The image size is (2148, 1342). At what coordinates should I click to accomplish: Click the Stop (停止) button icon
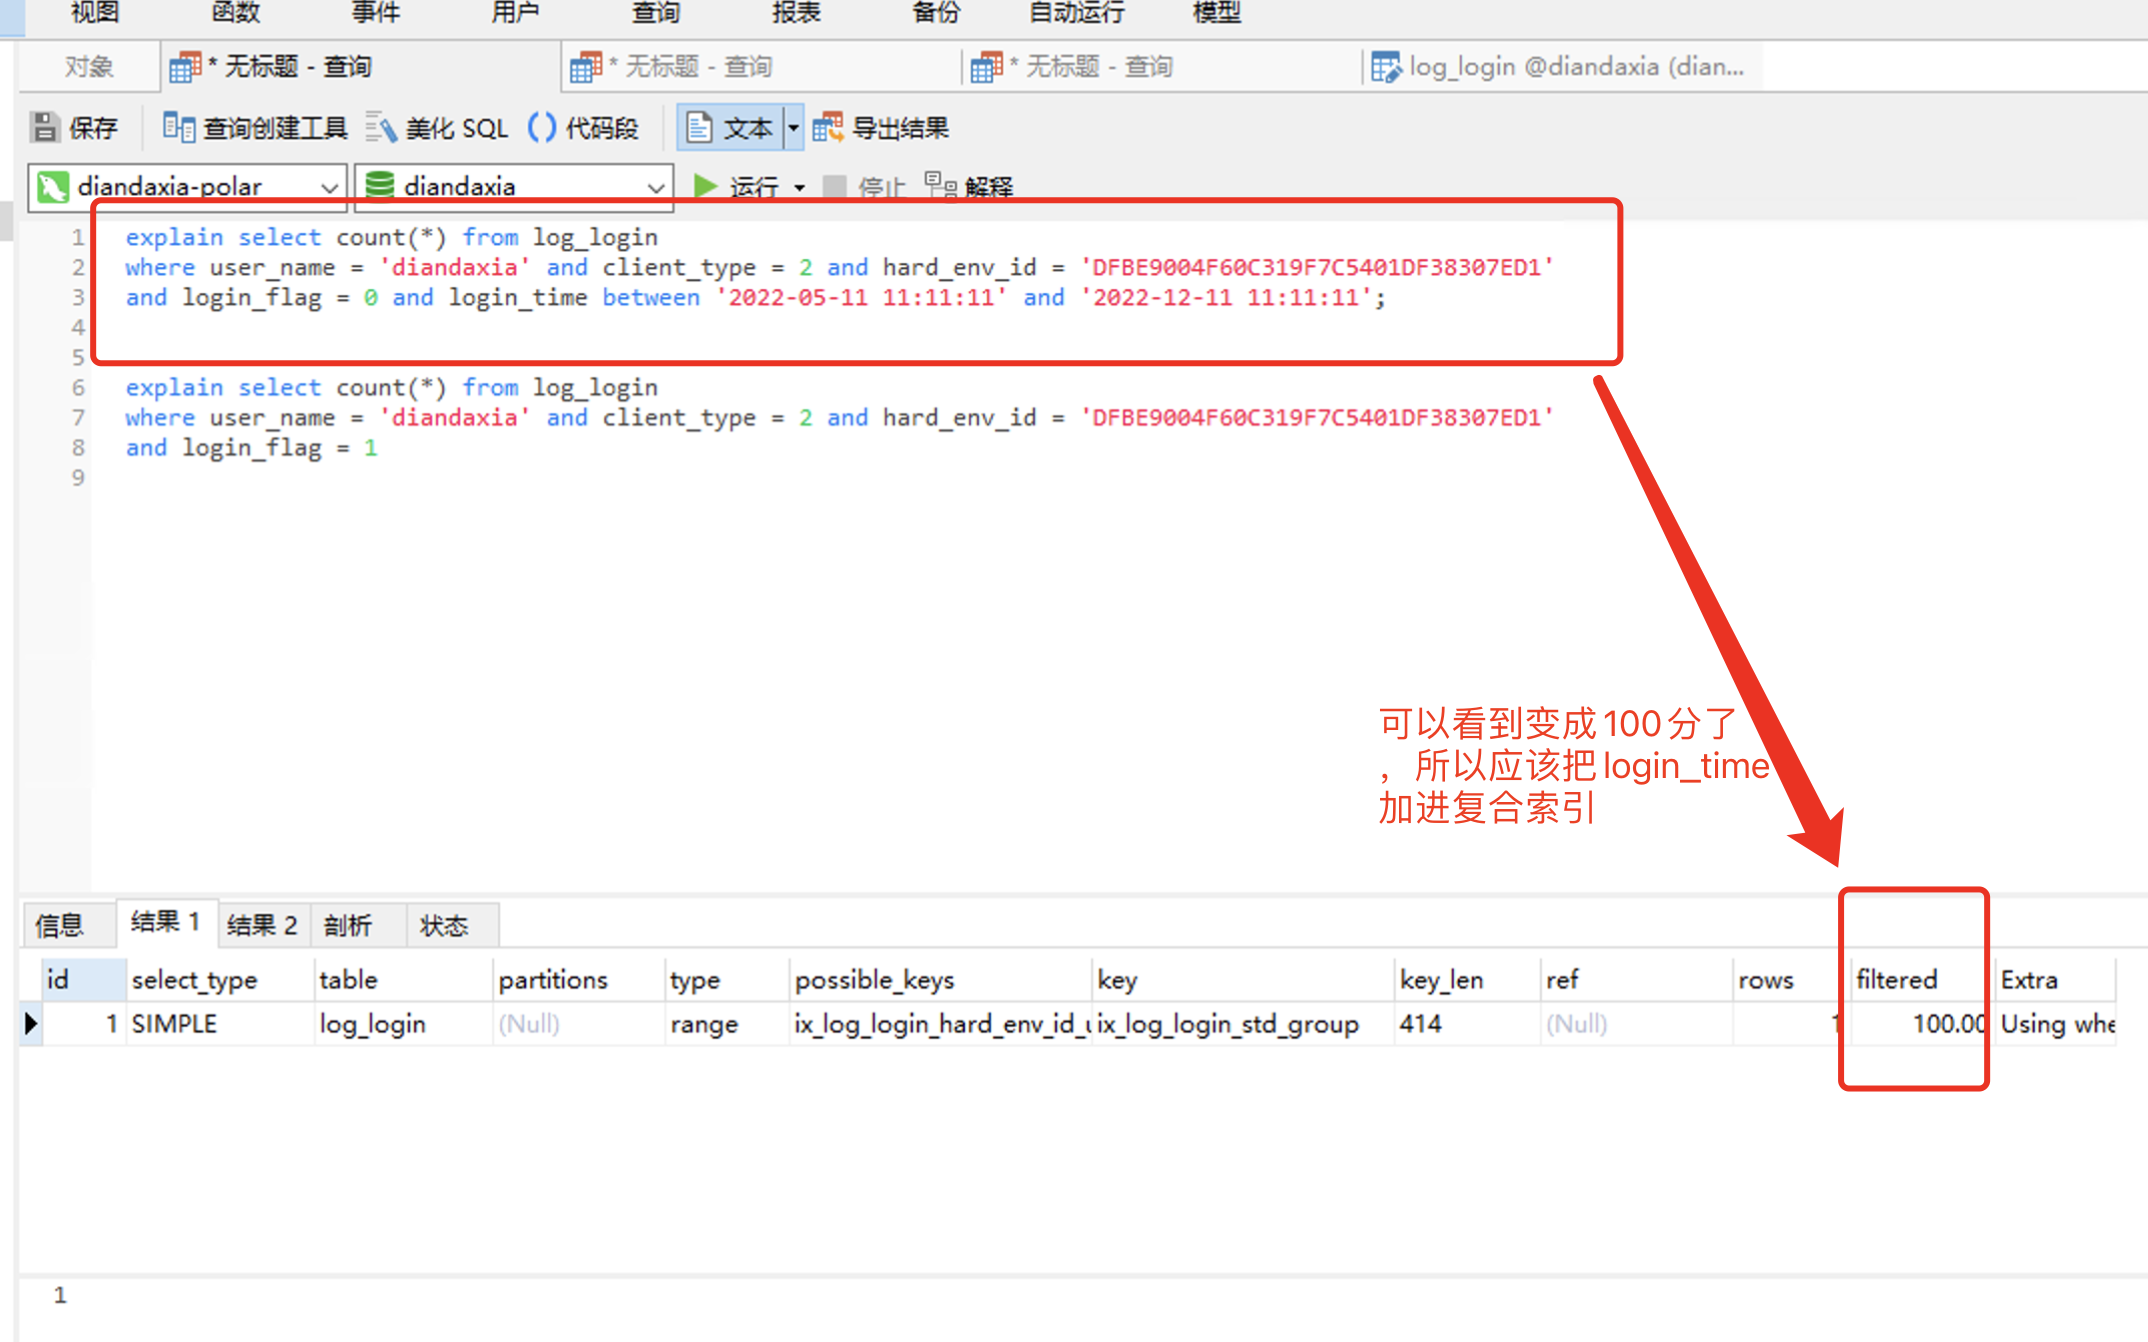834,187
